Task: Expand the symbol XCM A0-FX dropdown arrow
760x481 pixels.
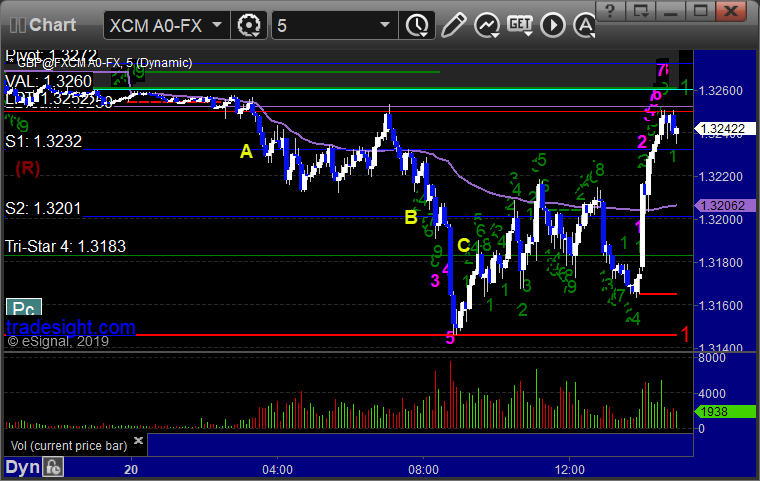Action: (217, 25)
